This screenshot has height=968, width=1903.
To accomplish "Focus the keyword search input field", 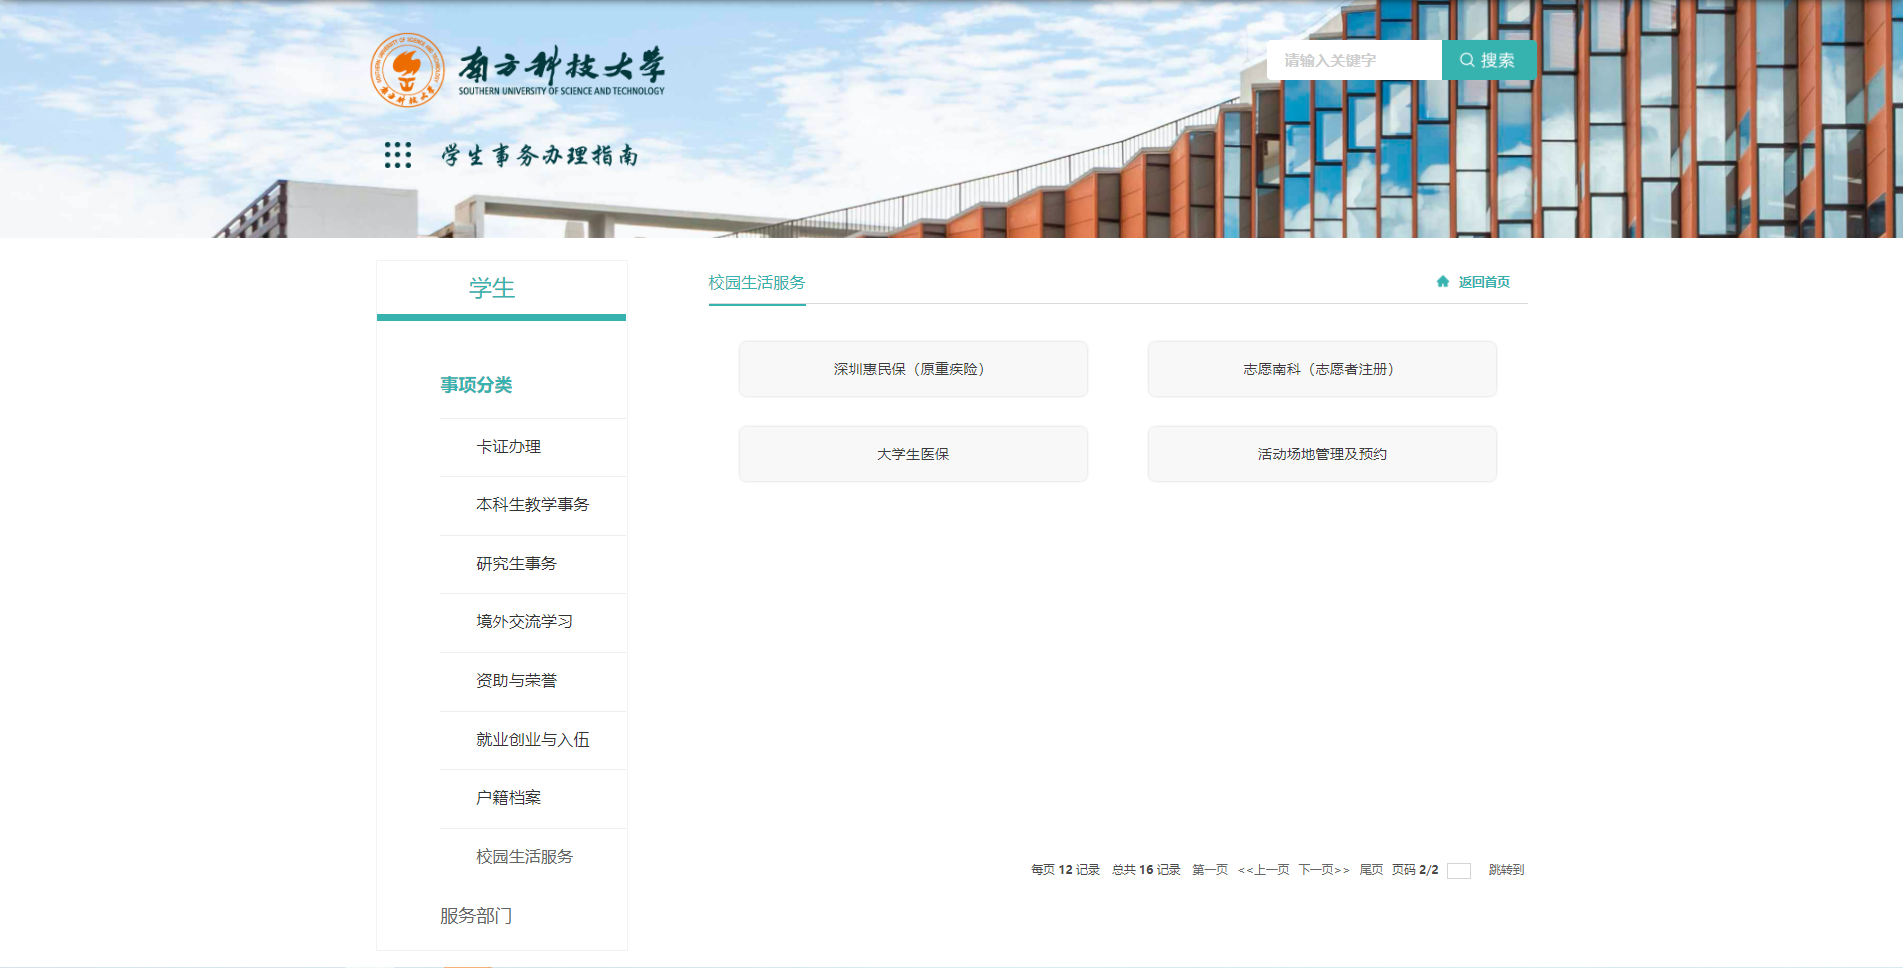I will [1354, 60].
